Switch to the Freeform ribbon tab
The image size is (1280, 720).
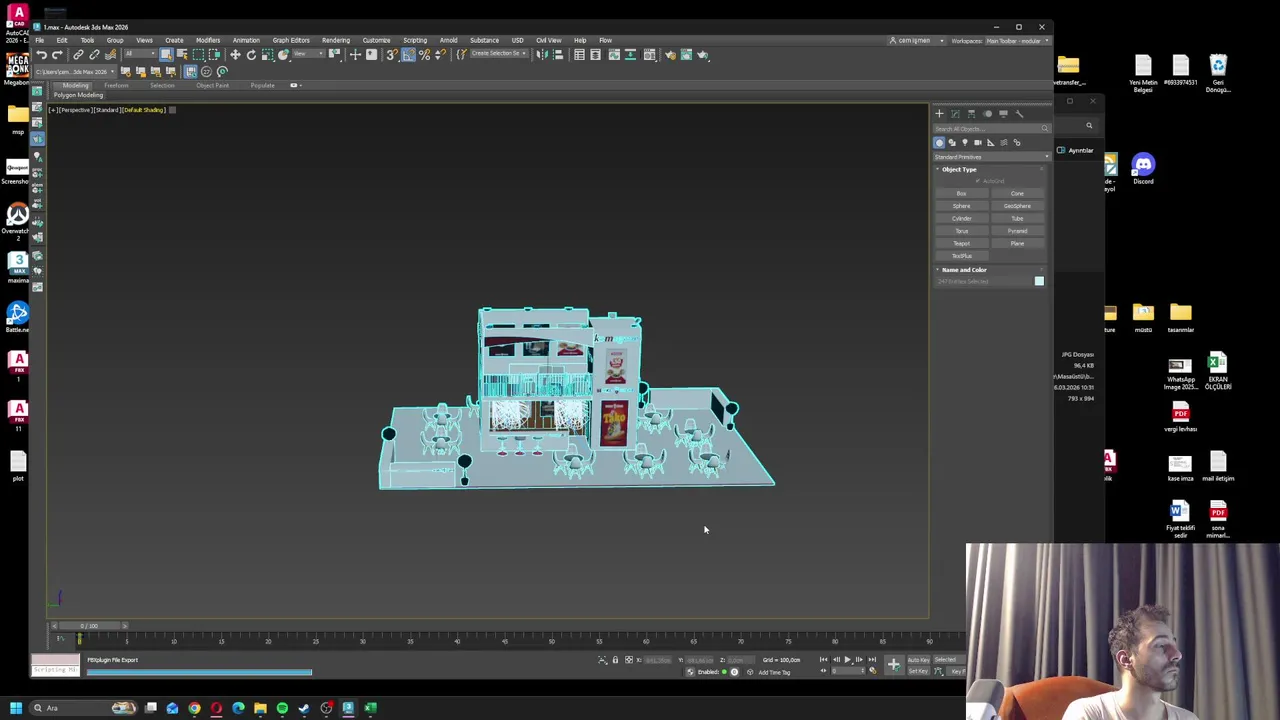116,85
